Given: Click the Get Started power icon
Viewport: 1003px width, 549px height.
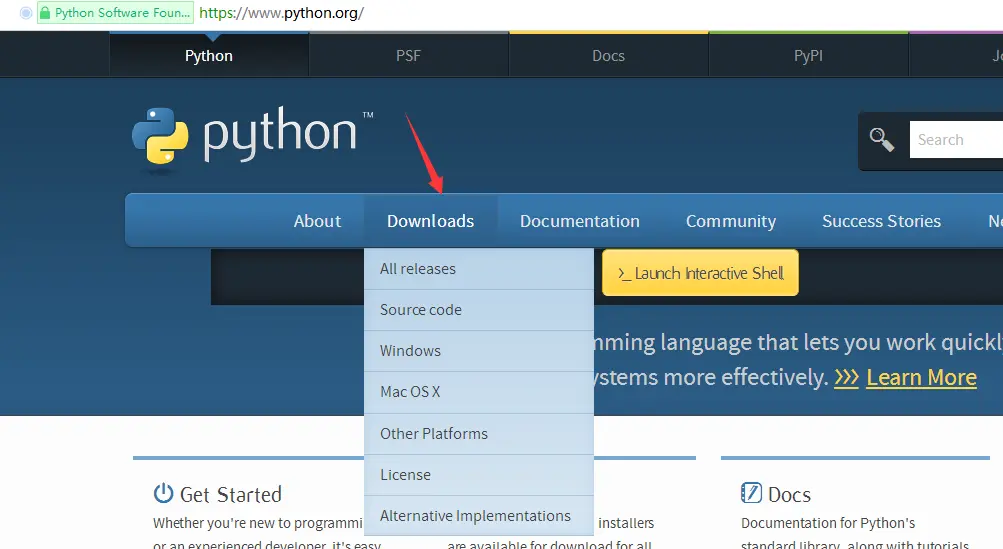Looking at the screenshot, I should tap(163, 493).
